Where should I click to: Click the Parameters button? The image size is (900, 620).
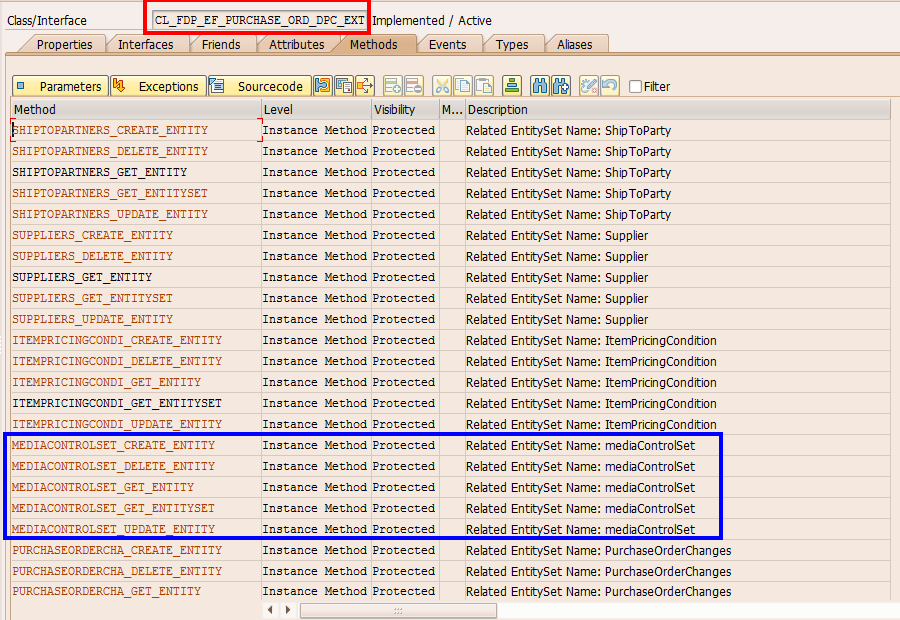[x=59, y=86]
